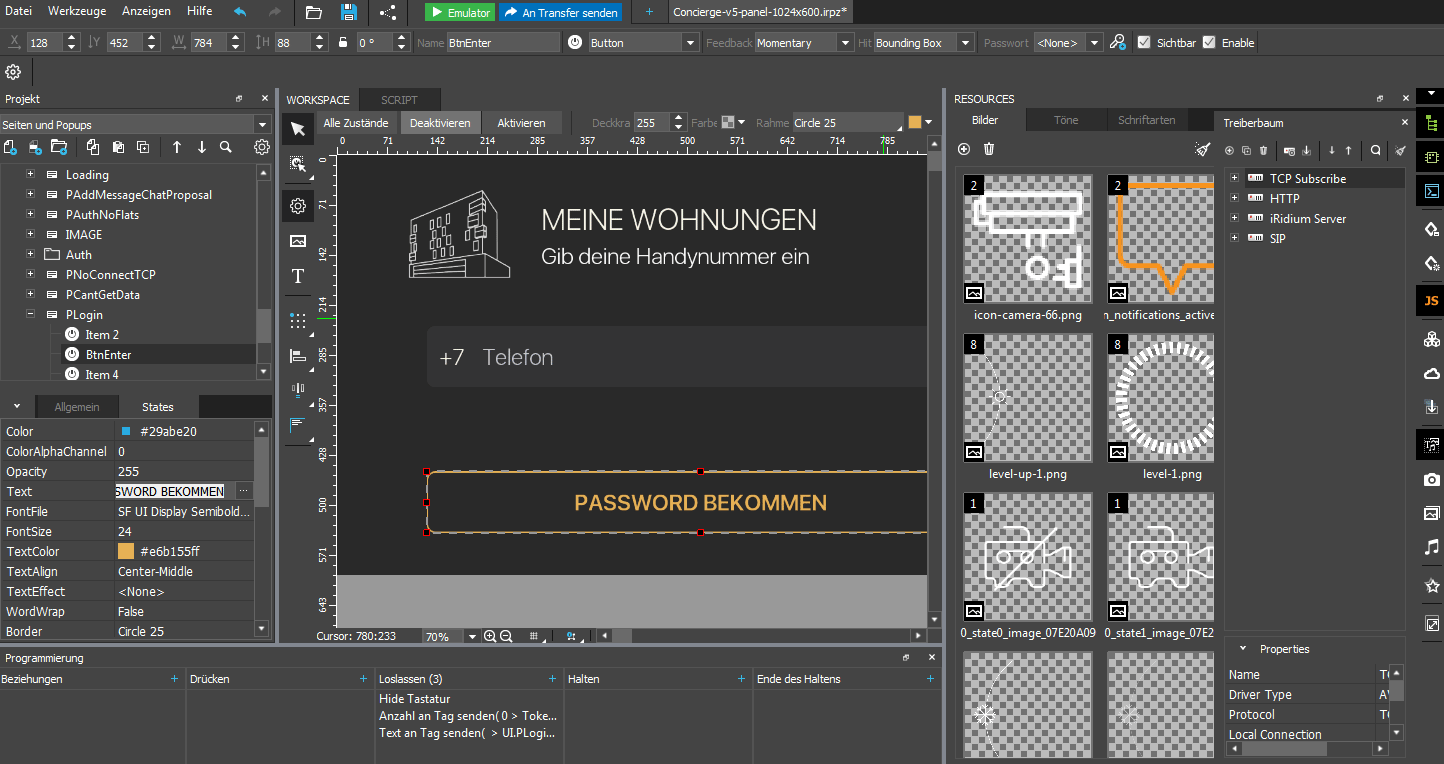Select the Text tool in the workspace toolbar
This screenshot has height=764, width=1444.
[297, 276]
